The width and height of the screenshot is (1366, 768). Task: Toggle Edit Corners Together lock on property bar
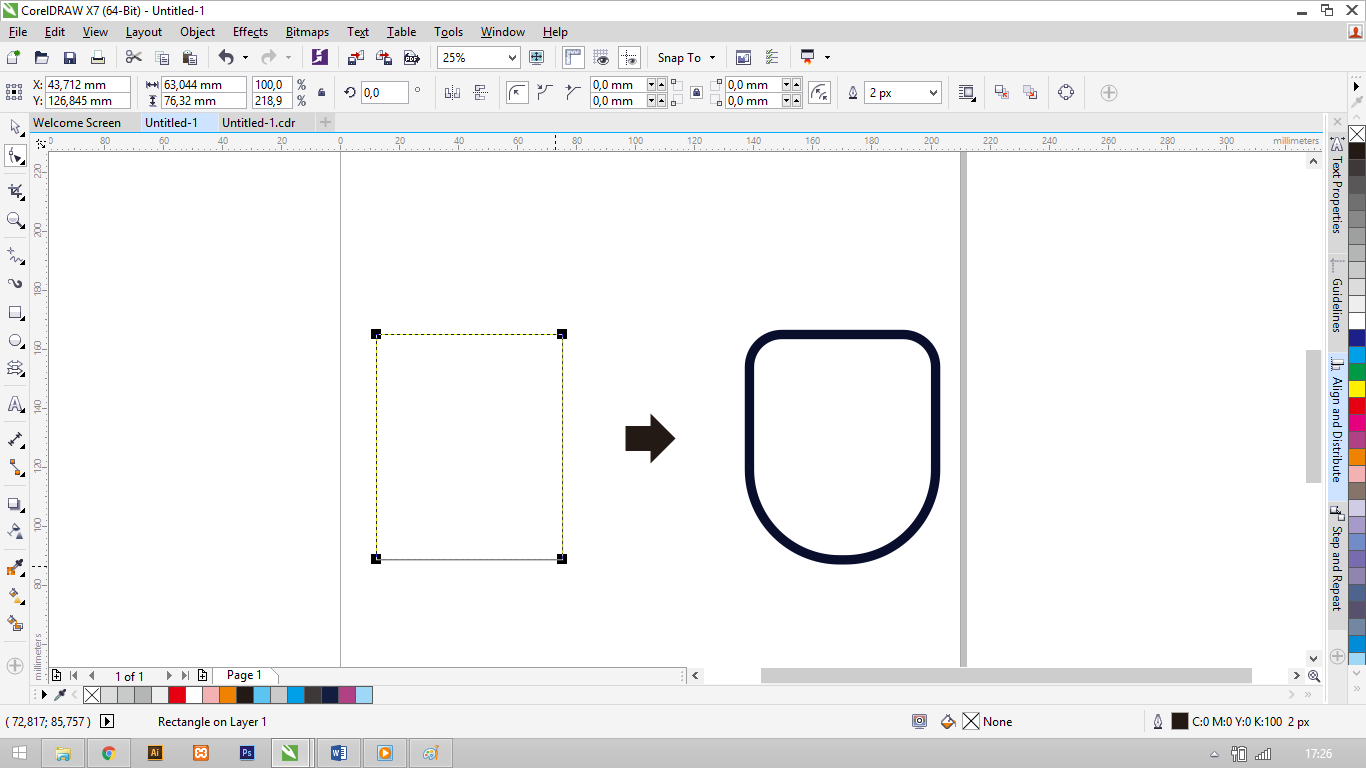tap(696, 93)
